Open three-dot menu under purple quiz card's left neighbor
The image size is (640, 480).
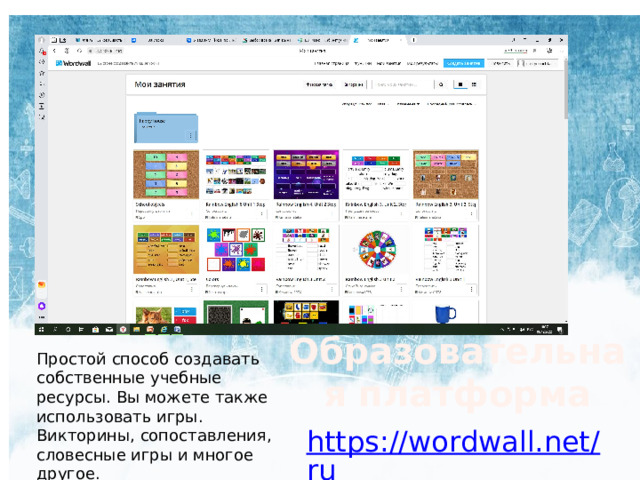262,214
